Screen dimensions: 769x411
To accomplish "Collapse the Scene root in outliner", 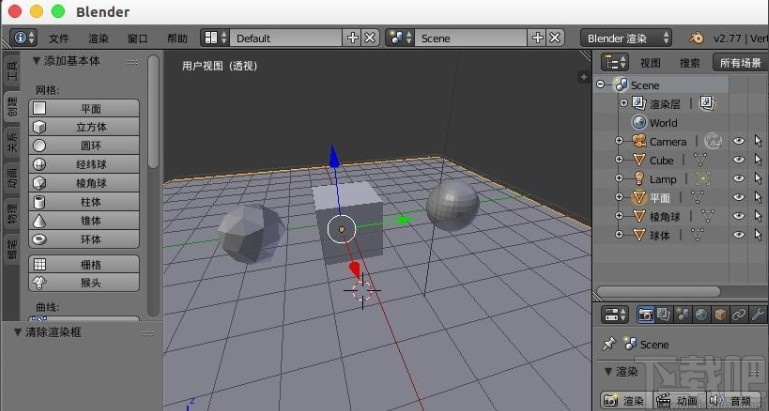I will [x=600, y=84].
